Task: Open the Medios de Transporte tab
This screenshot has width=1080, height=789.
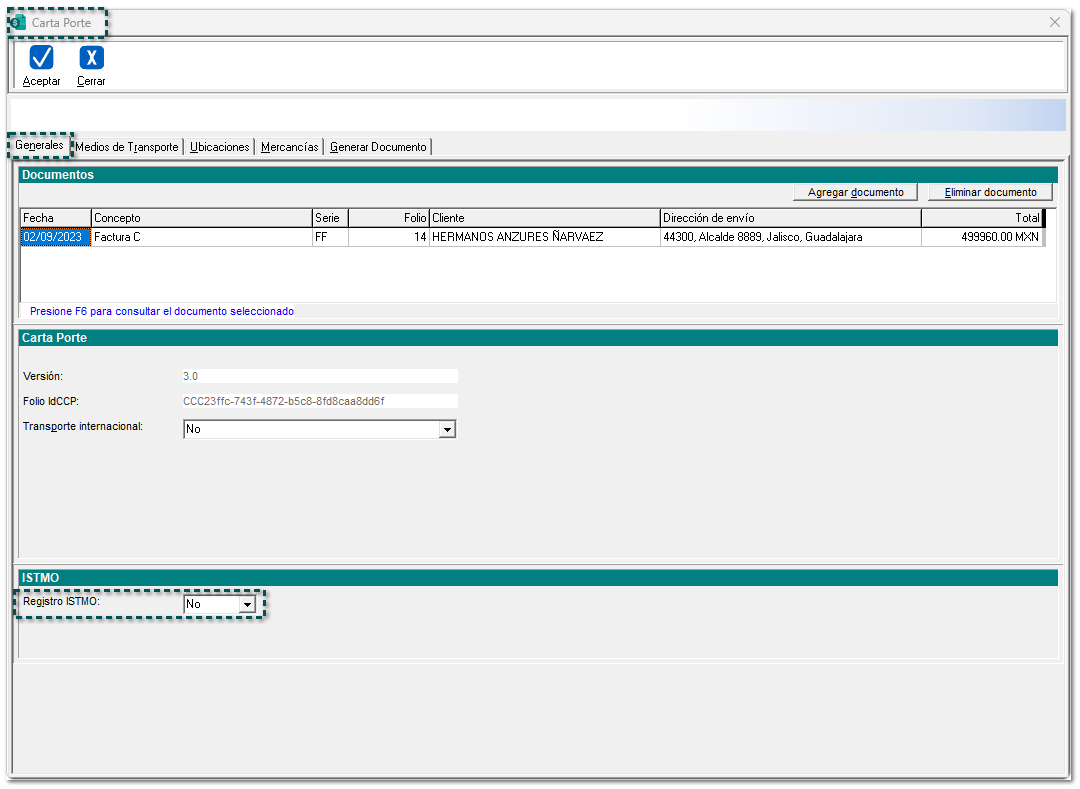Action: coord(127,147)
